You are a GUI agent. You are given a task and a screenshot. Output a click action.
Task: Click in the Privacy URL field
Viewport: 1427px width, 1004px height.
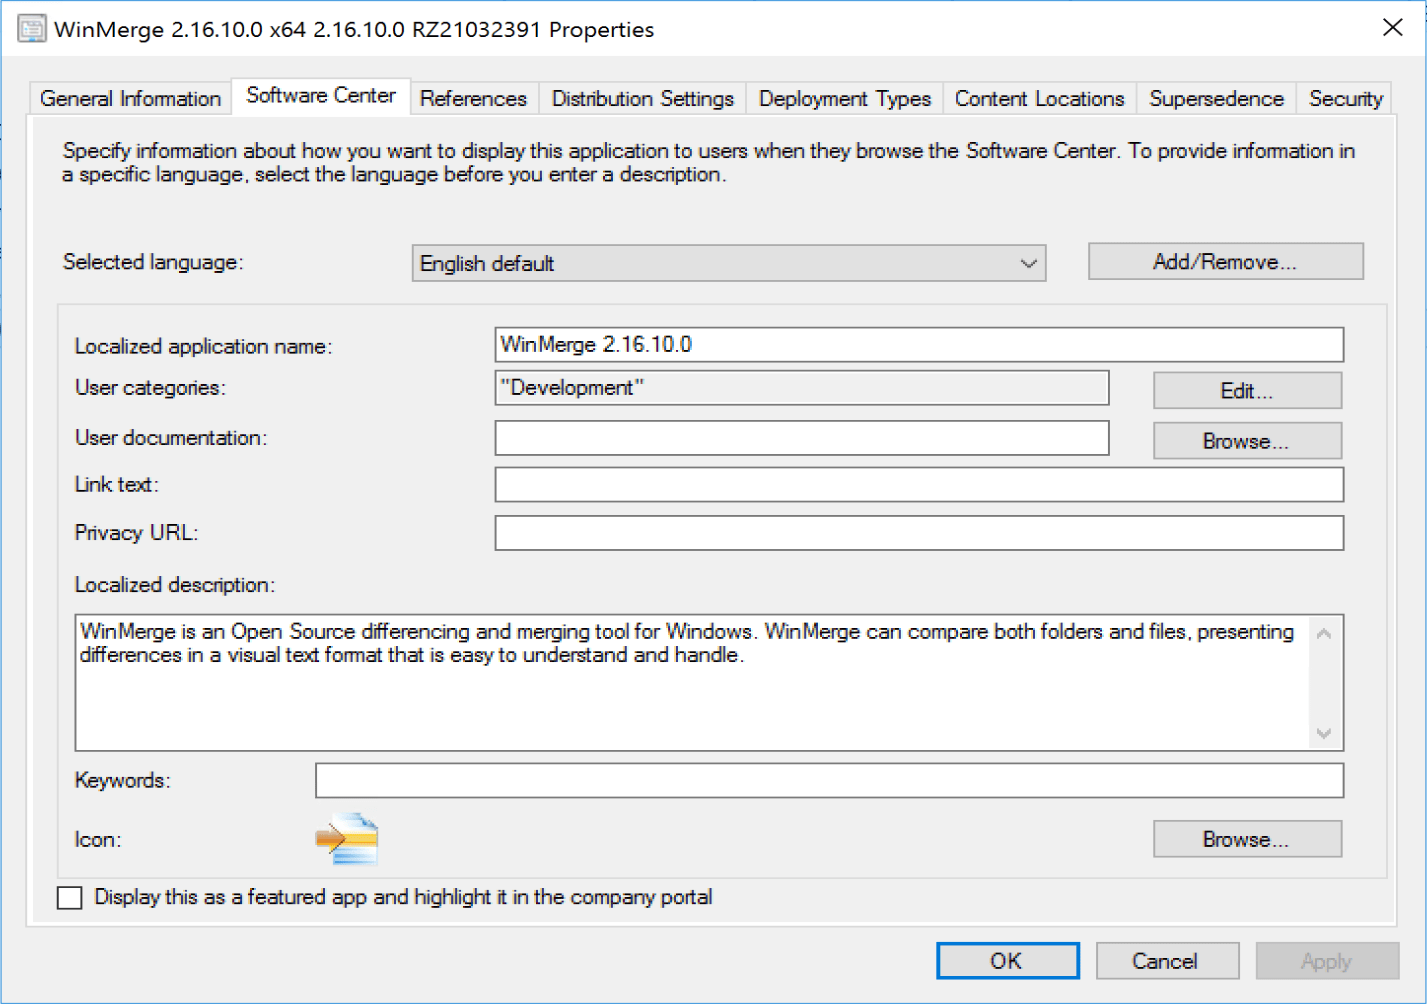[x=918, y=533]
